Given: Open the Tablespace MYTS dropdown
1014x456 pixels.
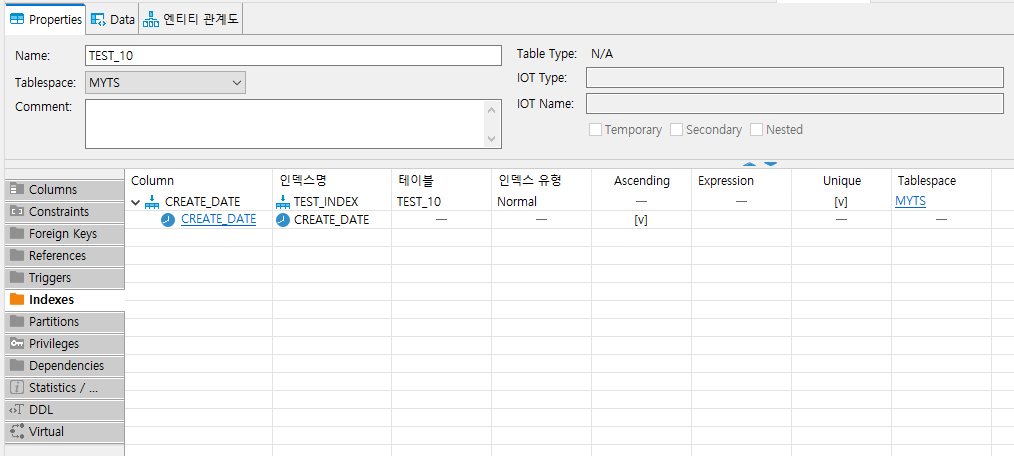Looking at the screenshot, I should (165, 83).
